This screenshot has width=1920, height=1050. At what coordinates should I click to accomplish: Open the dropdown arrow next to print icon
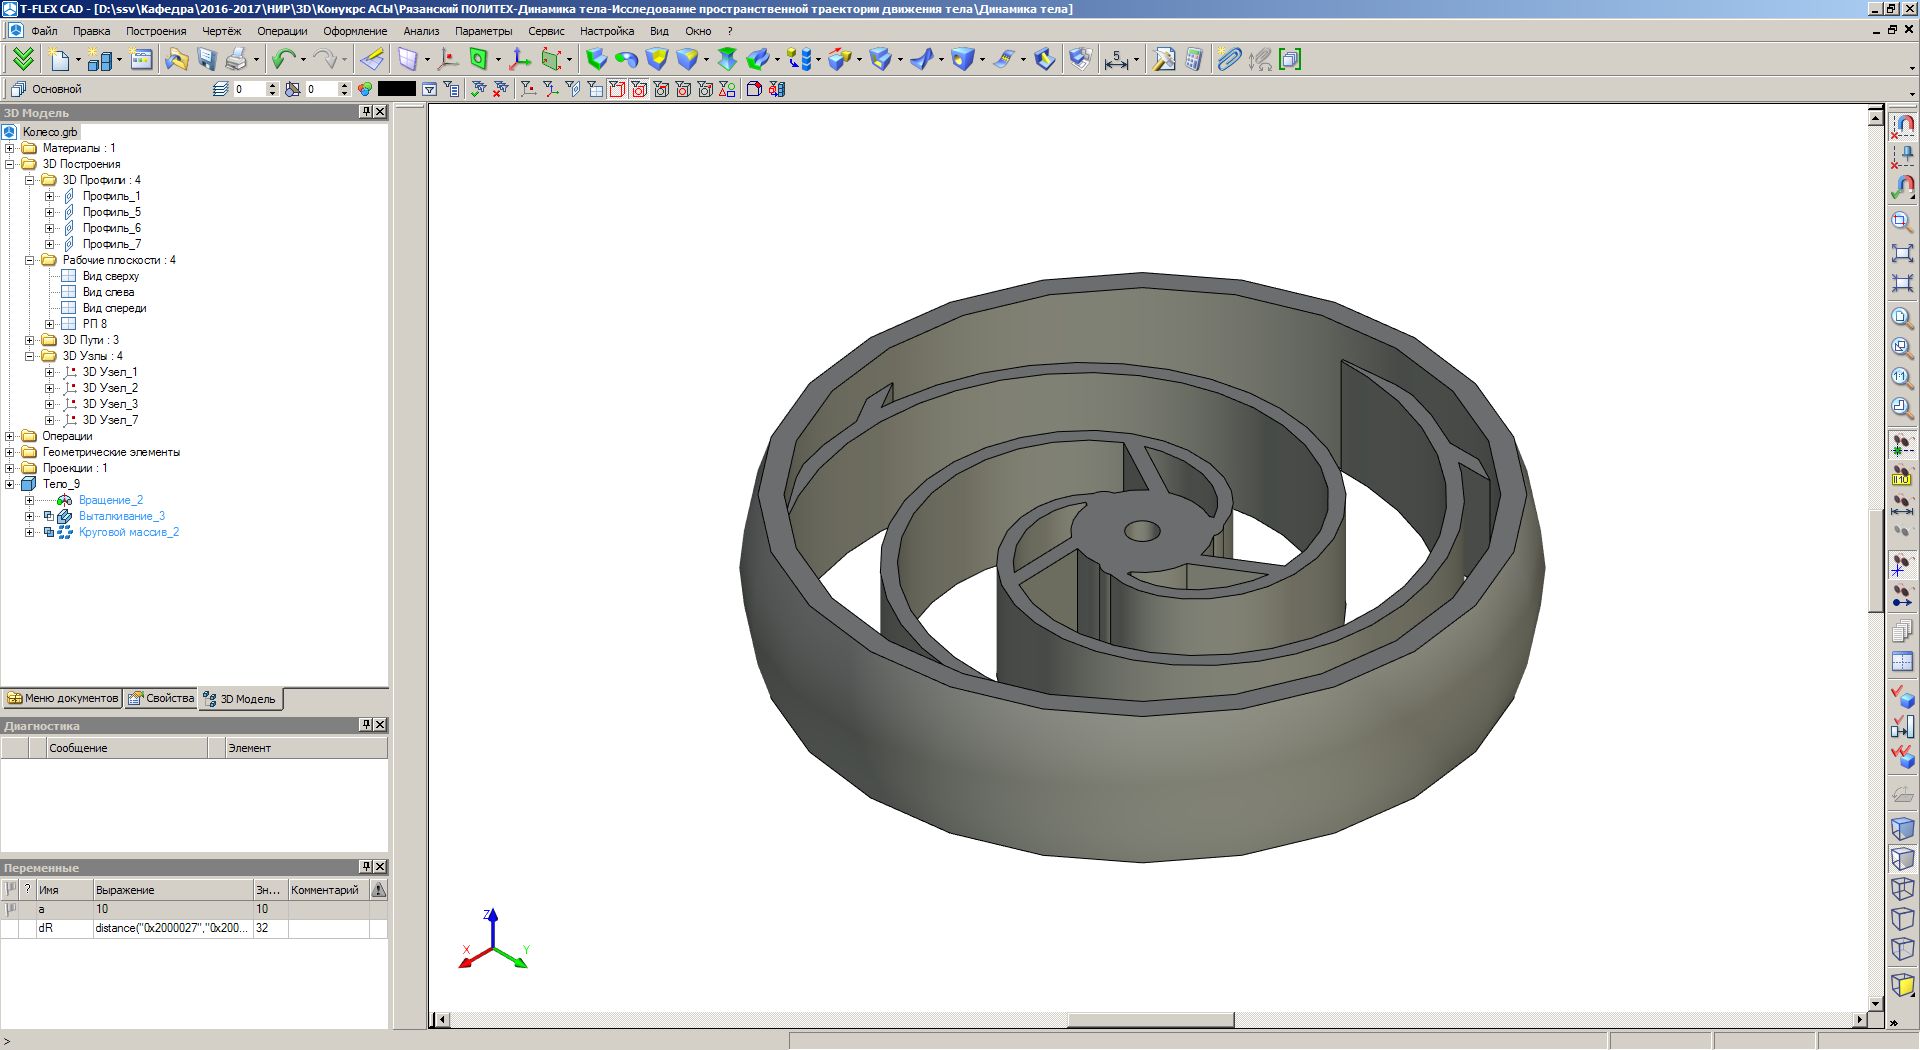click(x=256, y=60)
